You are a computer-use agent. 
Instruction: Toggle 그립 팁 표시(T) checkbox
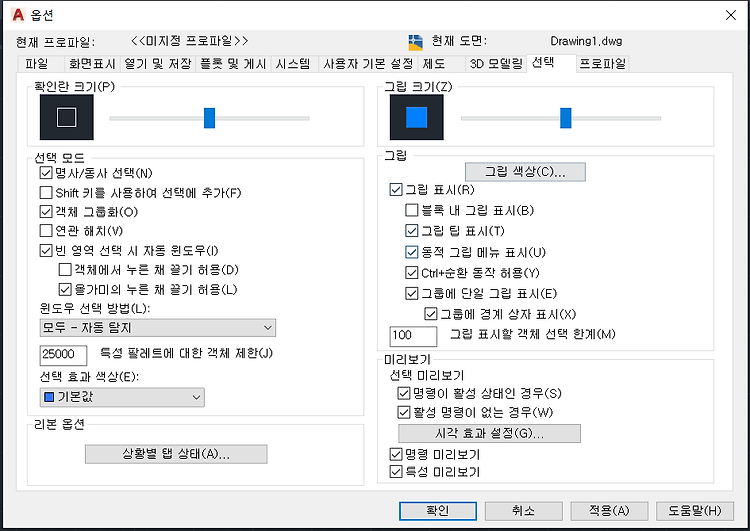point(411,231)
